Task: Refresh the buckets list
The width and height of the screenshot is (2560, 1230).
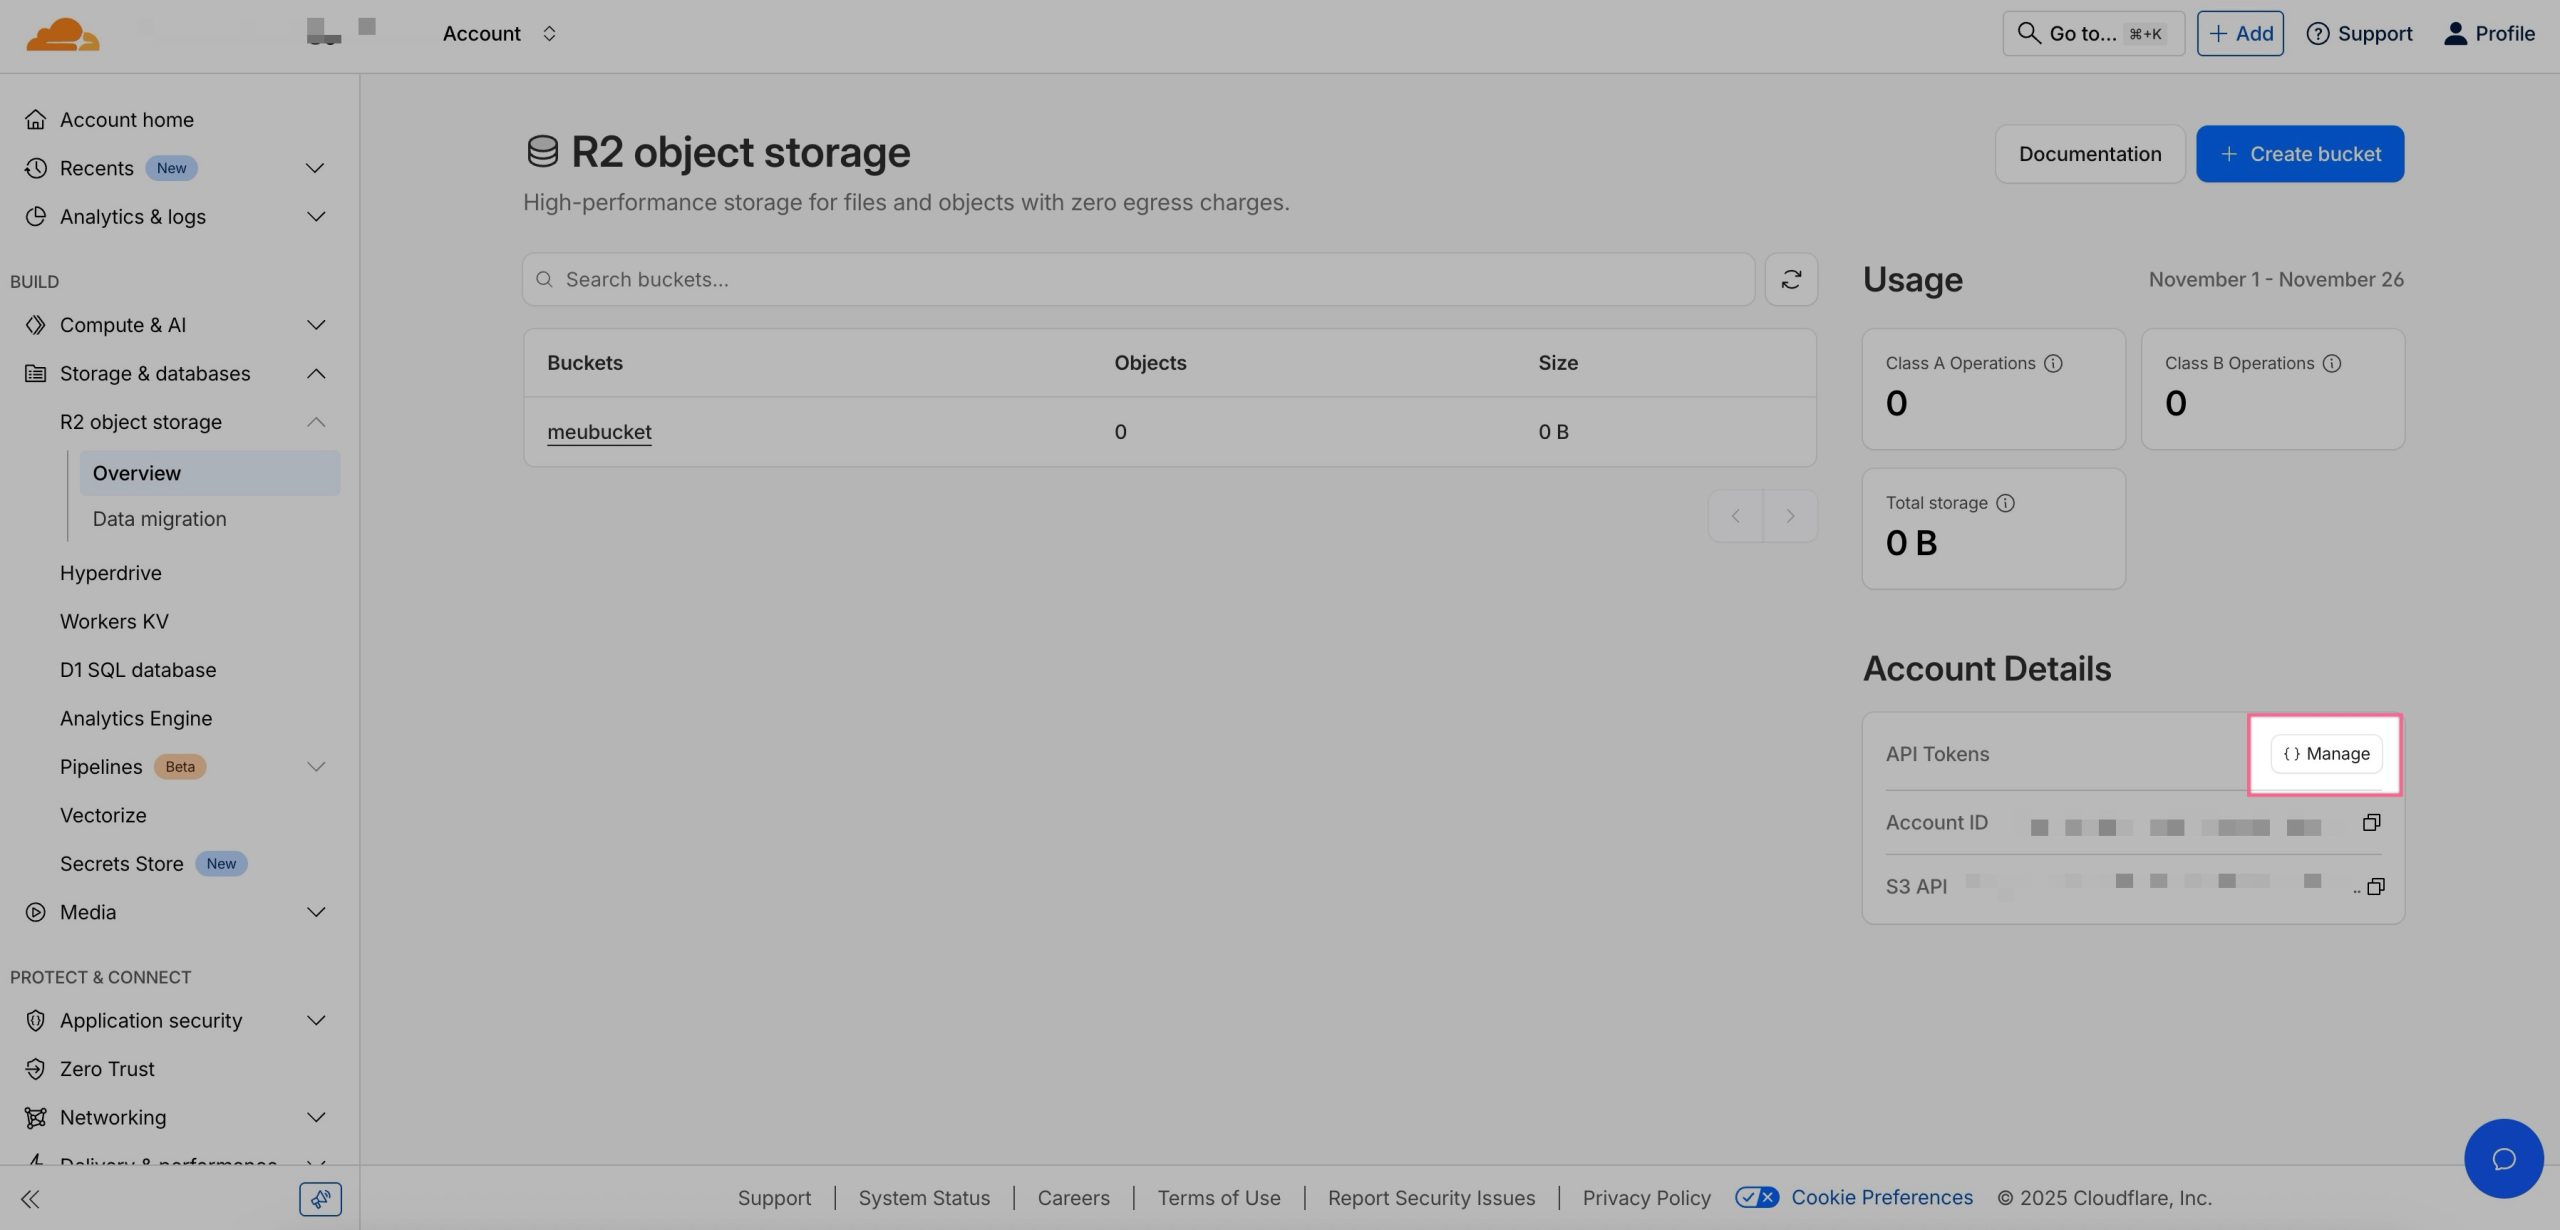Action: tap(1791, 280)
